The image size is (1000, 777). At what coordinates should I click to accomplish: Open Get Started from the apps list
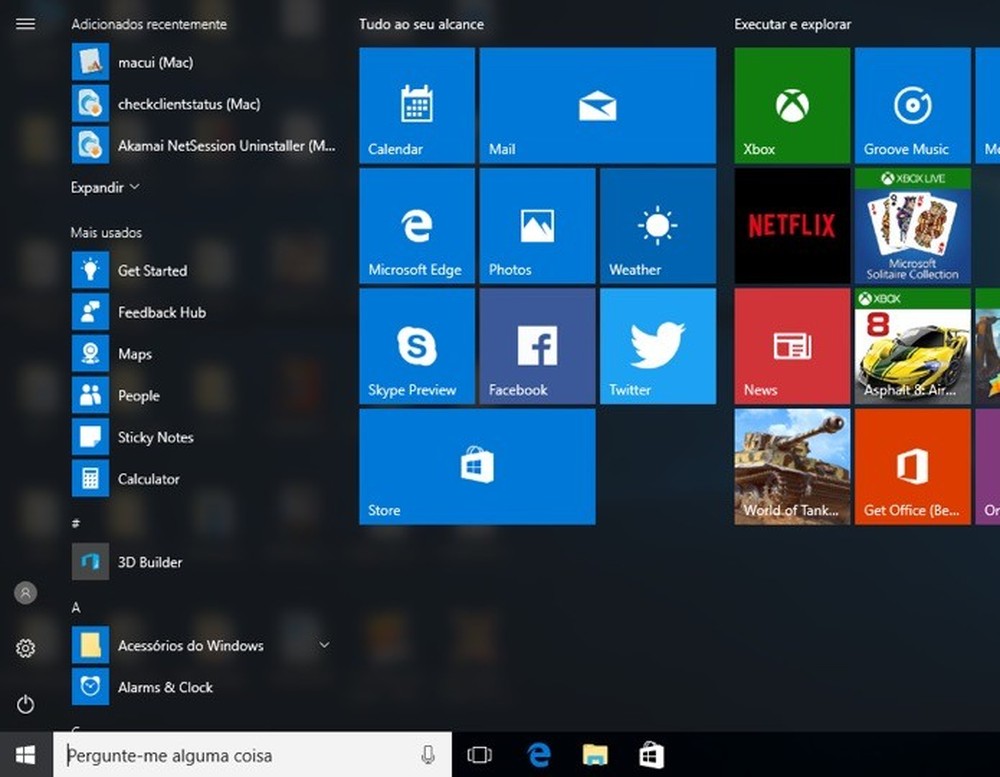154,270
